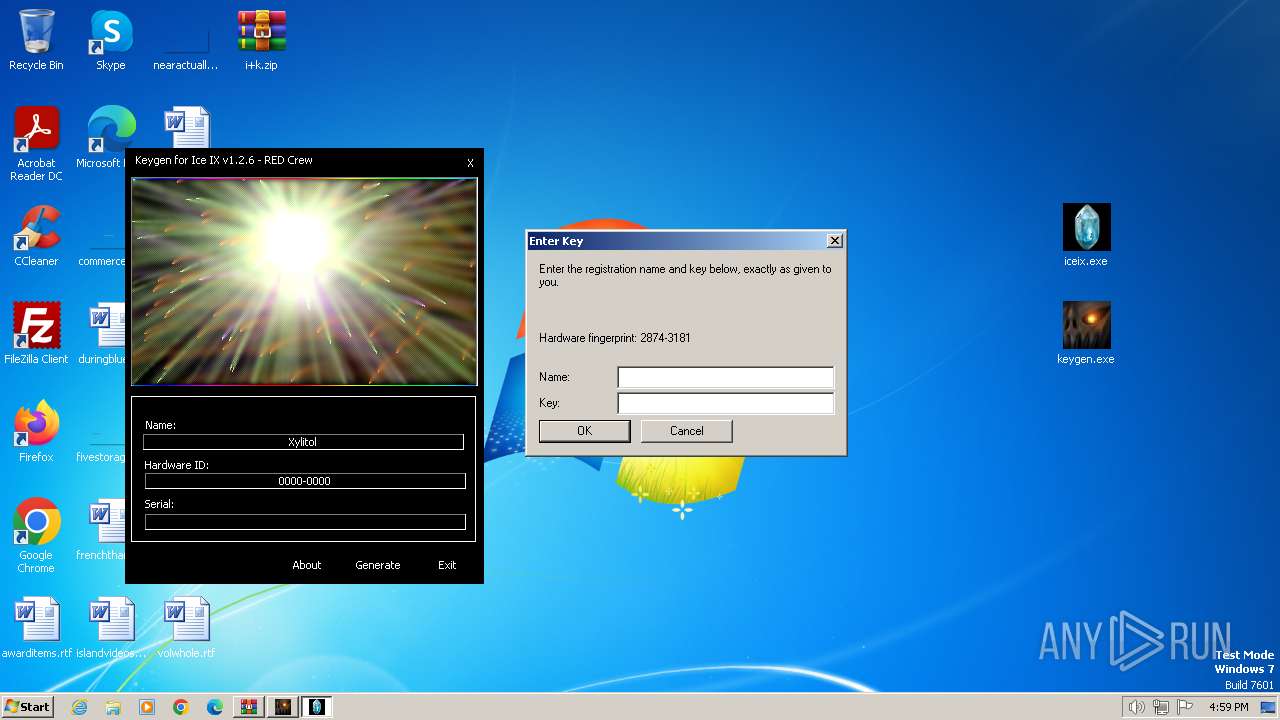Open the media player taskbar icon

pos(147,707)
